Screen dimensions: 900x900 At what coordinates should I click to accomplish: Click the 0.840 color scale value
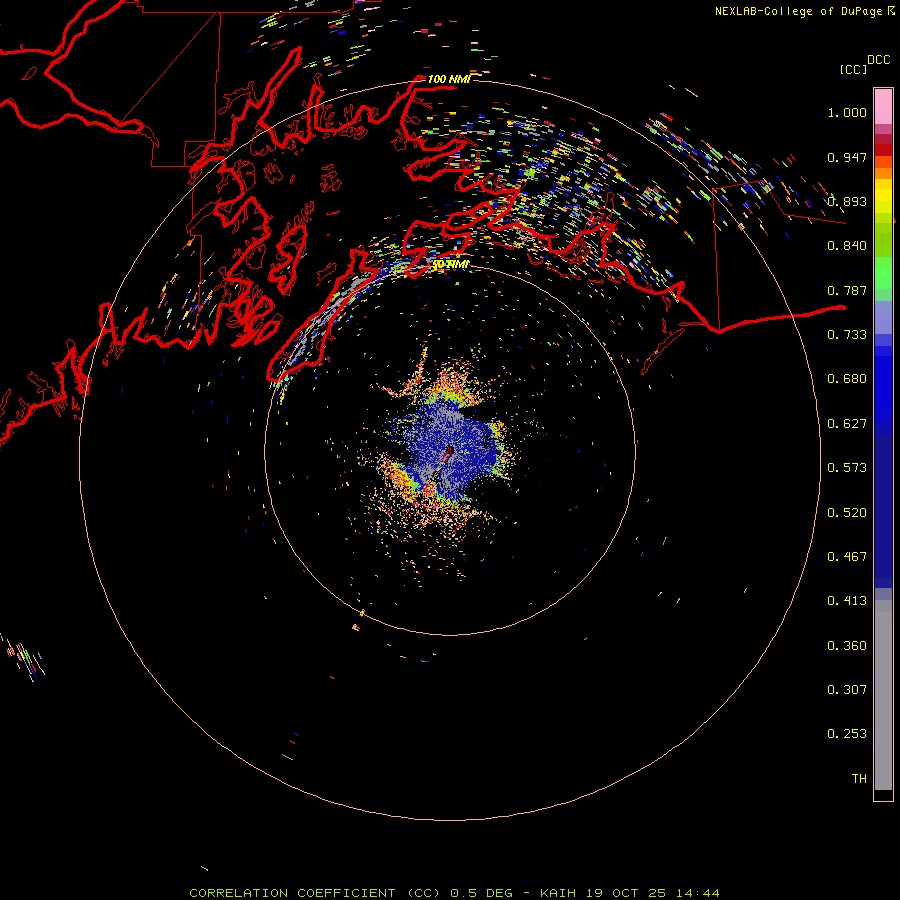(x=847, y=246)
